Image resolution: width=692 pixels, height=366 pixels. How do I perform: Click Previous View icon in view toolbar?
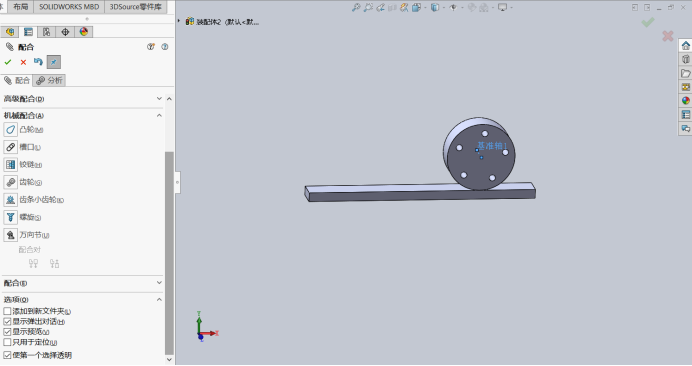click(380, 8)
